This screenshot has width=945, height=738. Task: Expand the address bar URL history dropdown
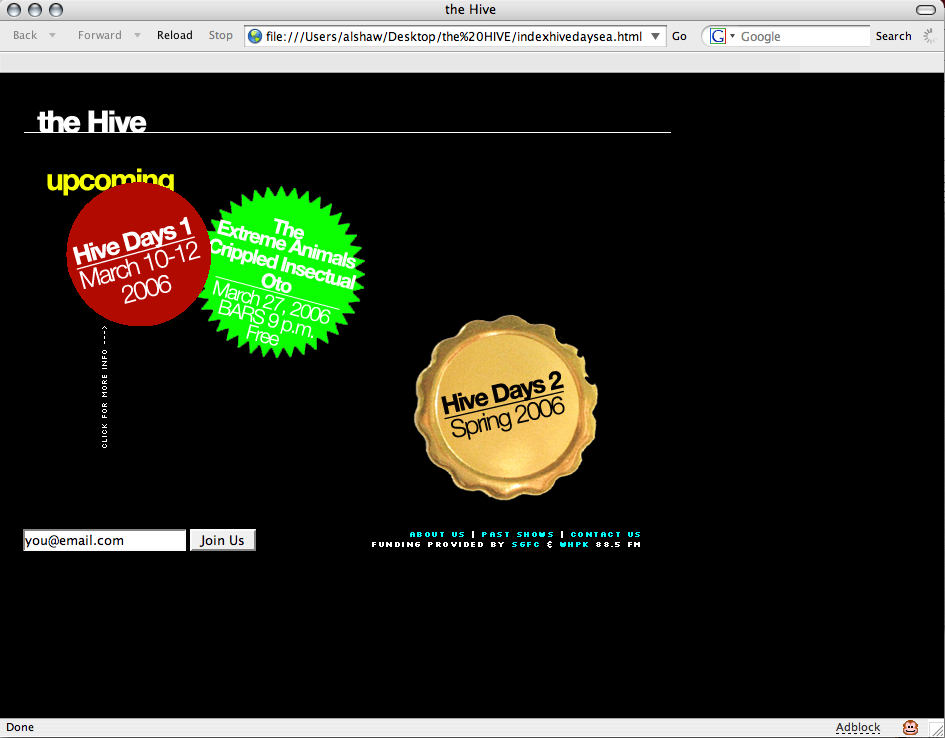(x=655, y=36)
